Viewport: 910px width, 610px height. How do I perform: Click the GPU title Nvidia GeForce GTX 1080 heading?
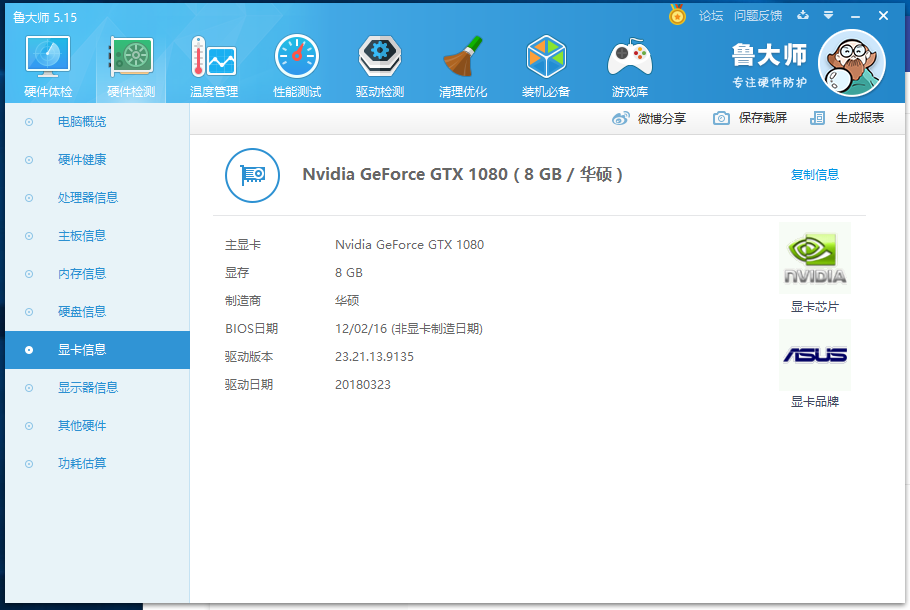pyautogui.click(x=463, y=174)
